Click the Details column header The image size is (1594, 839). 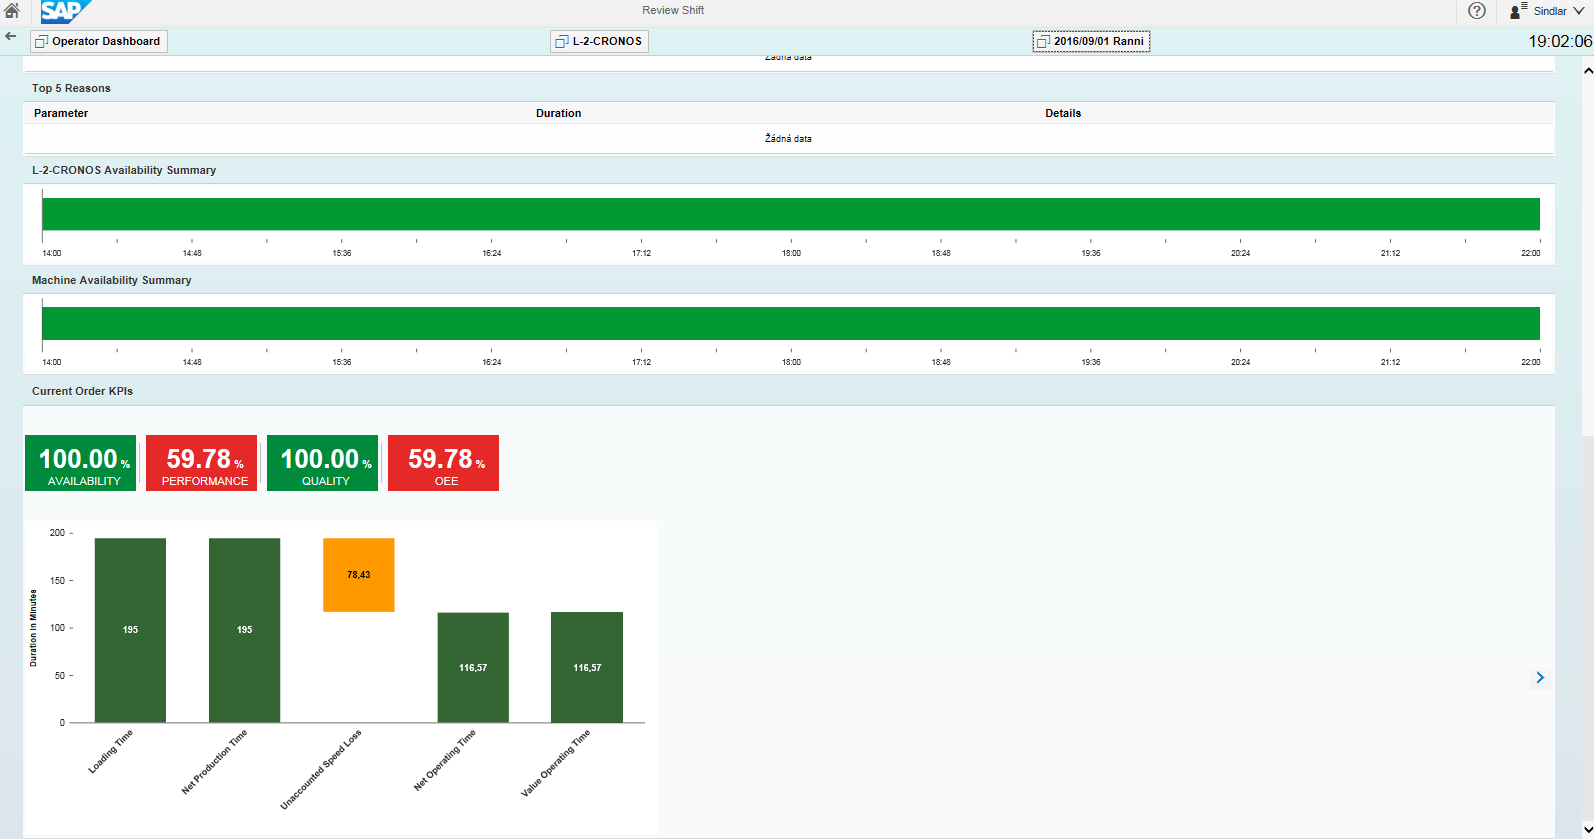click(x=1063, y=113)
